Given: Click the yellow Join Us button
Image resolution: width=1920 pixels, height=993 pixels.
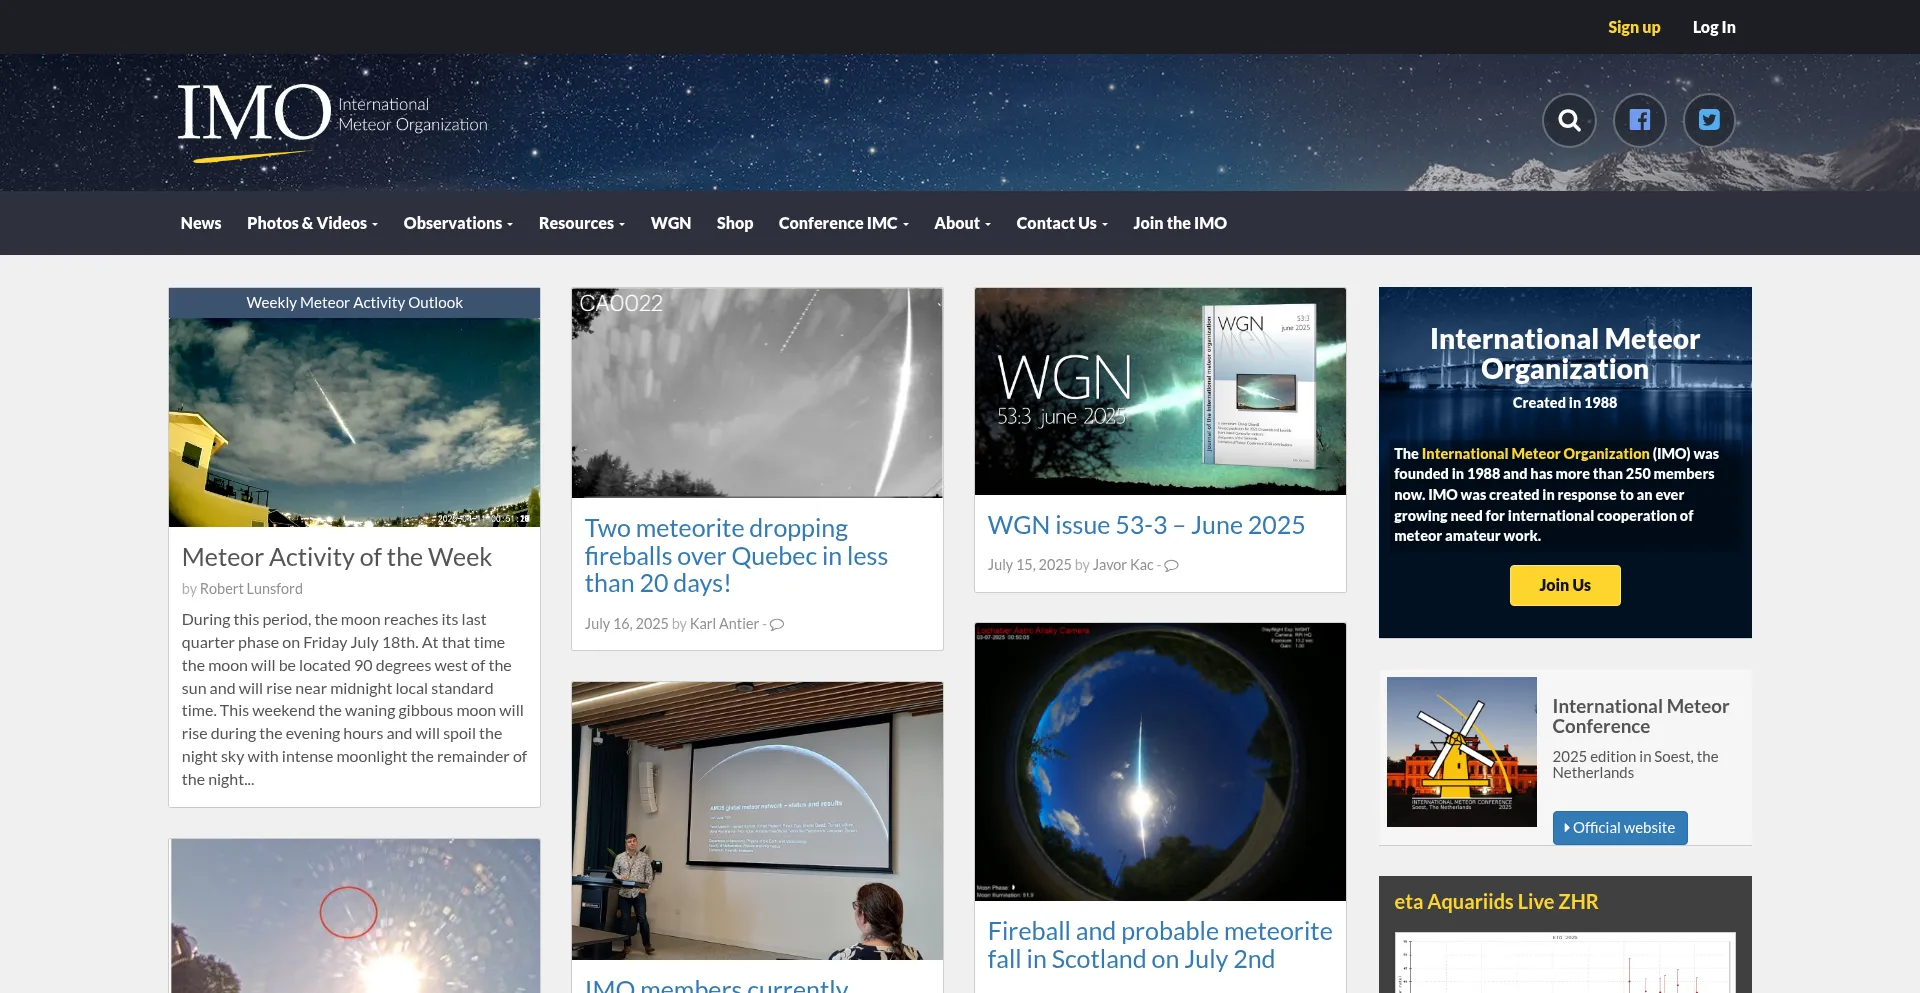Looking at the screenshot, I should tap(1565, 585).
